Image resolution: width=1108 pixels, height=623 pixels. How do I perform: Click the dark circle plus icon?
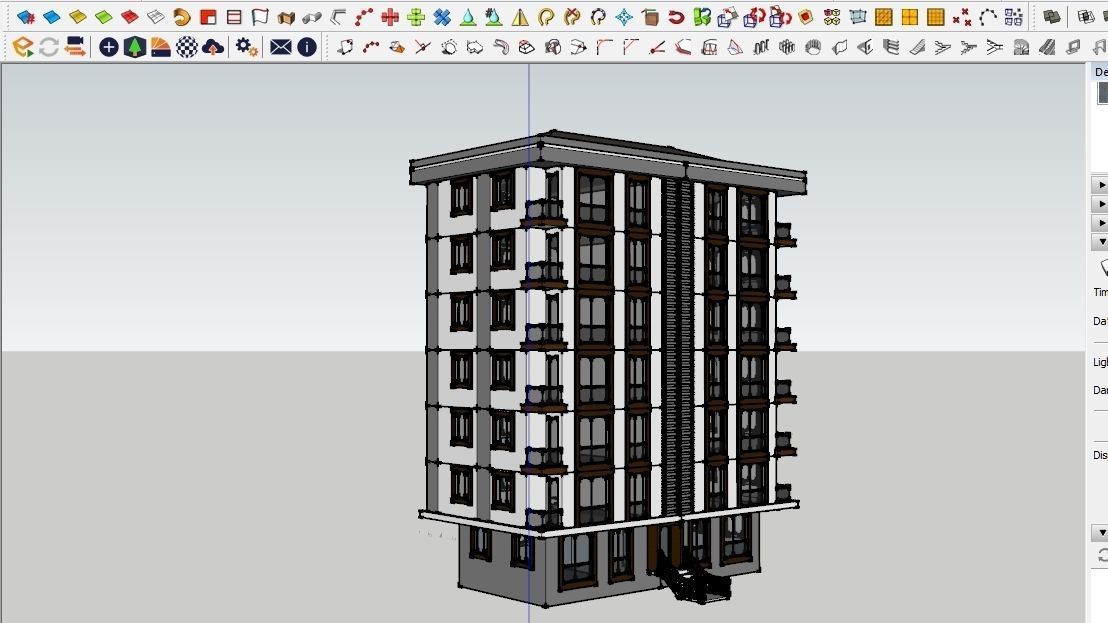[x=109, y=47]
